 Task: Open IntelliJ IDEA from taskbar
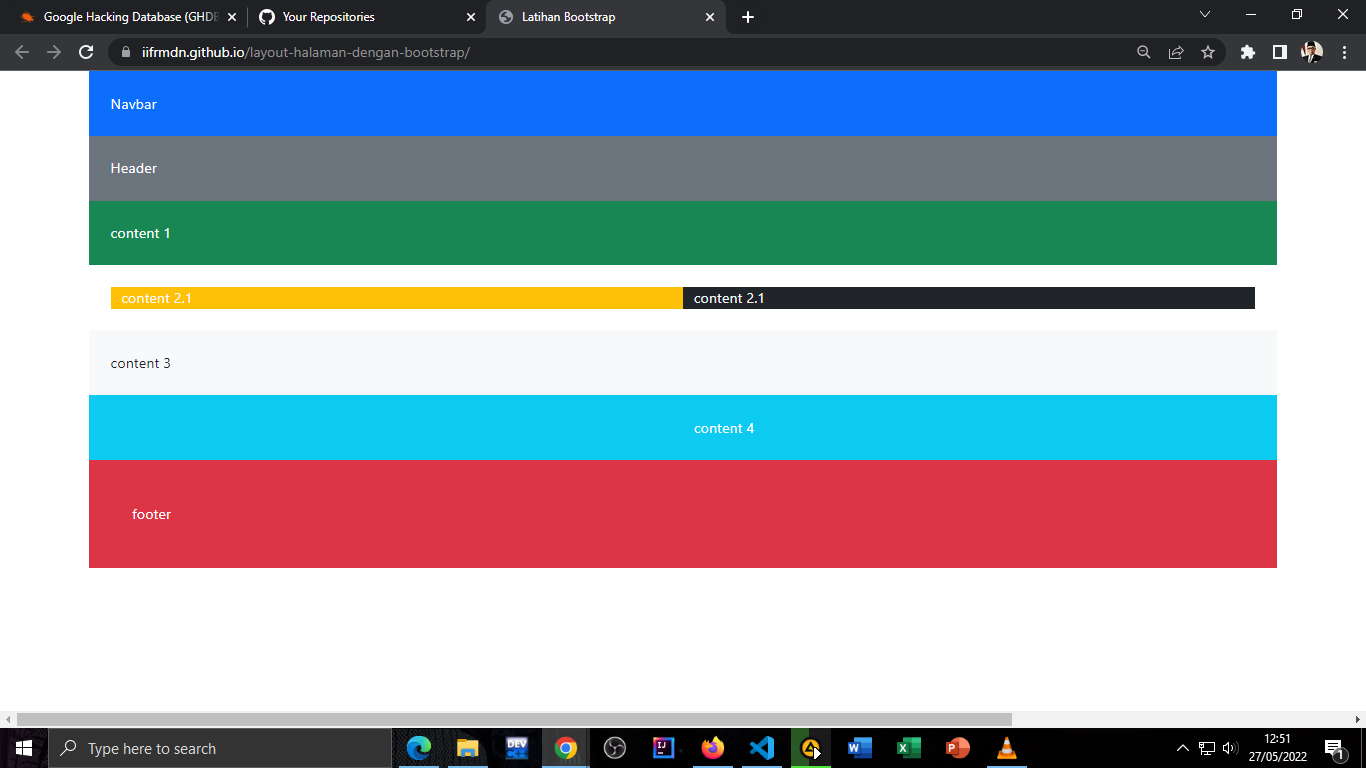[664, 748]
